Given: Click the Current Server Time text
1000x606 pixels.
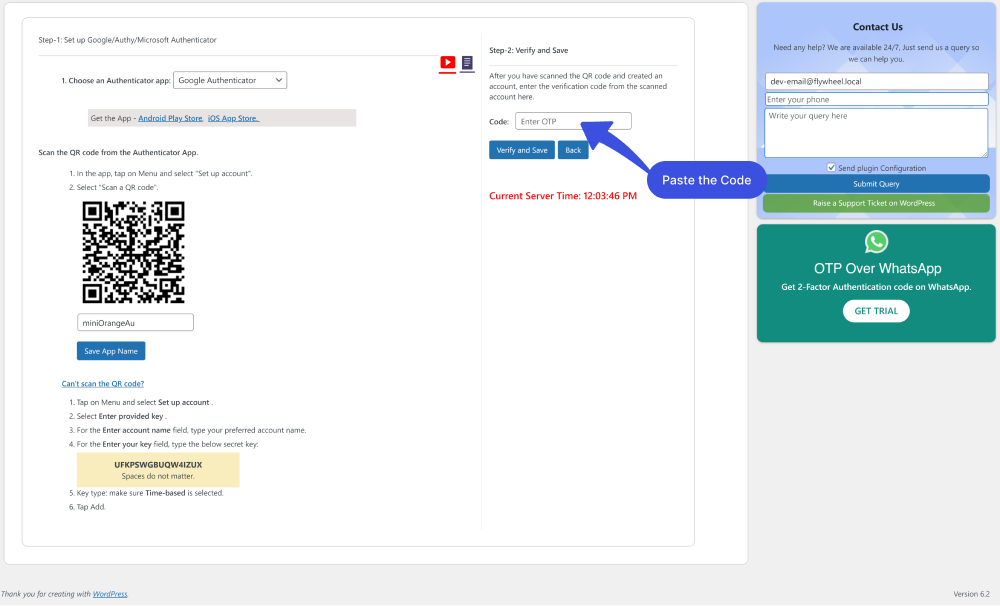Looking at the screenshot, I should point(562,196).
